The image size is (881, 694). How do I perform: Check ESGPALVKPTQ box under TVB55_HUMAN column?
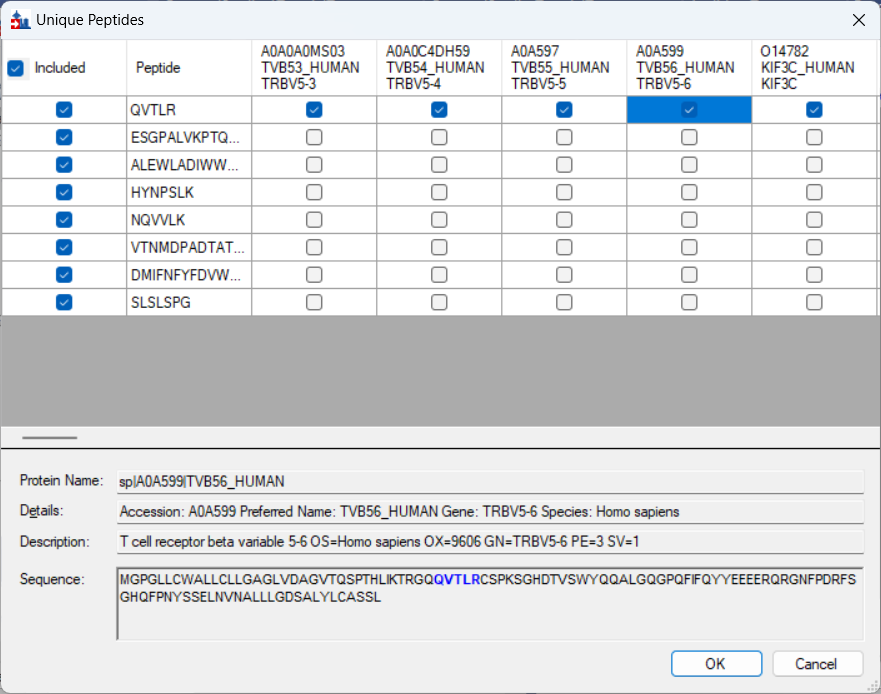564,137
